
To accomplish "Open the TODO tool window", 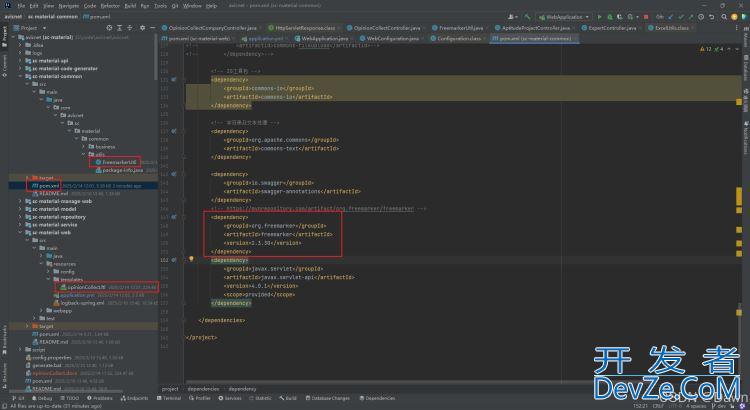I will pos(69,398).
